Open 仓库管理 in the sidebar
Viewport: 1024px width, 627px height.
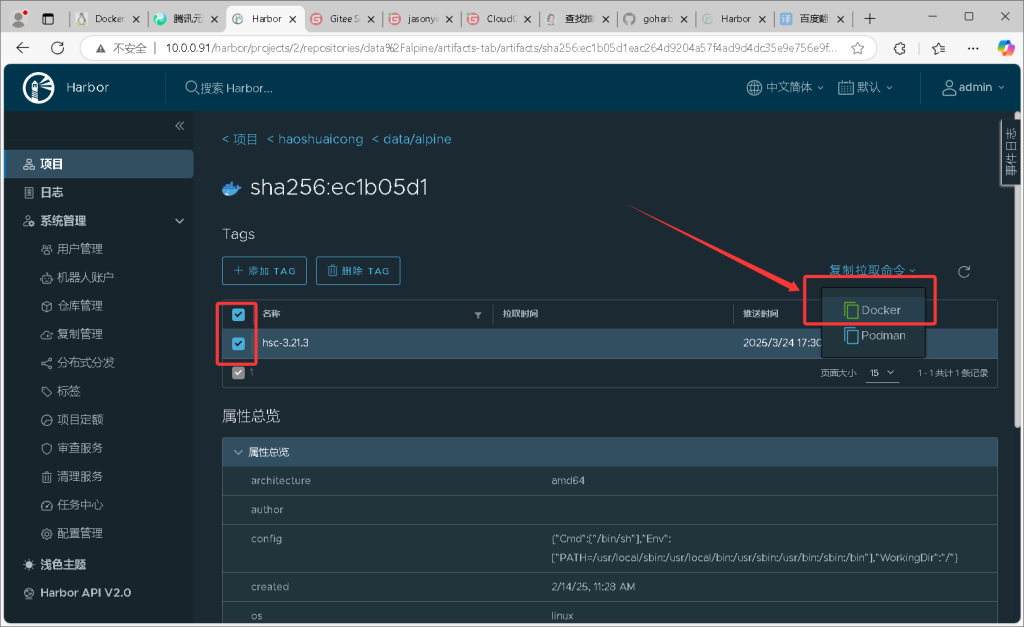click(79, 306)
